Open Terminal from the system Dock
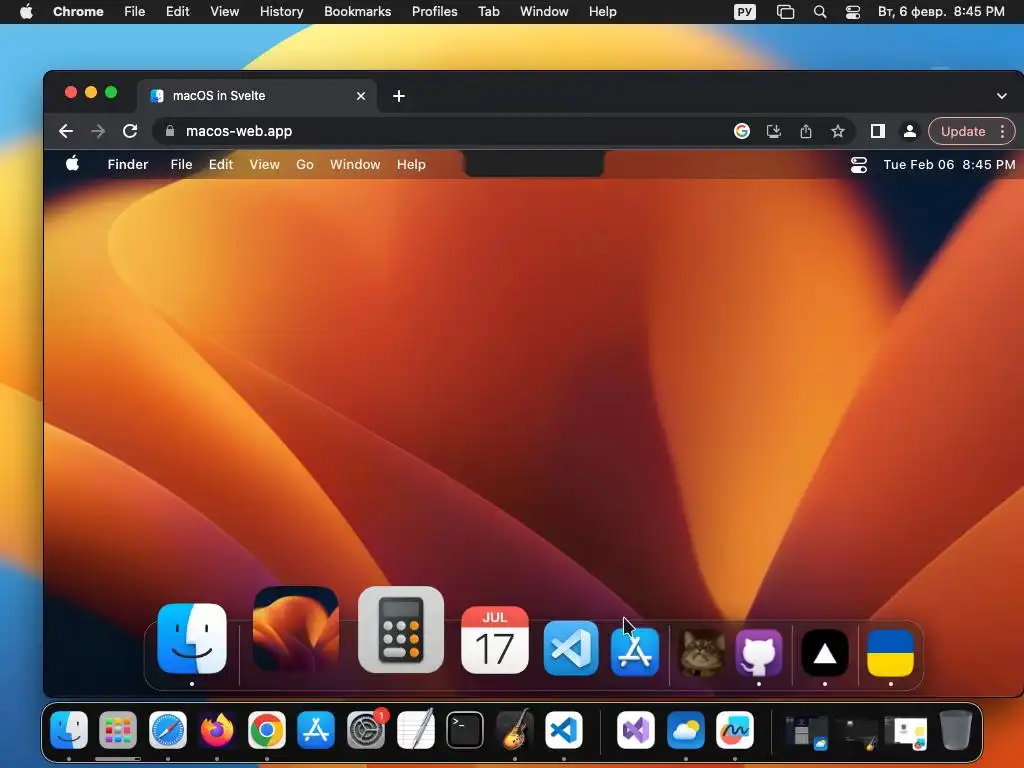The width and height of the screenshot is (1024, 768). [465, 730]
